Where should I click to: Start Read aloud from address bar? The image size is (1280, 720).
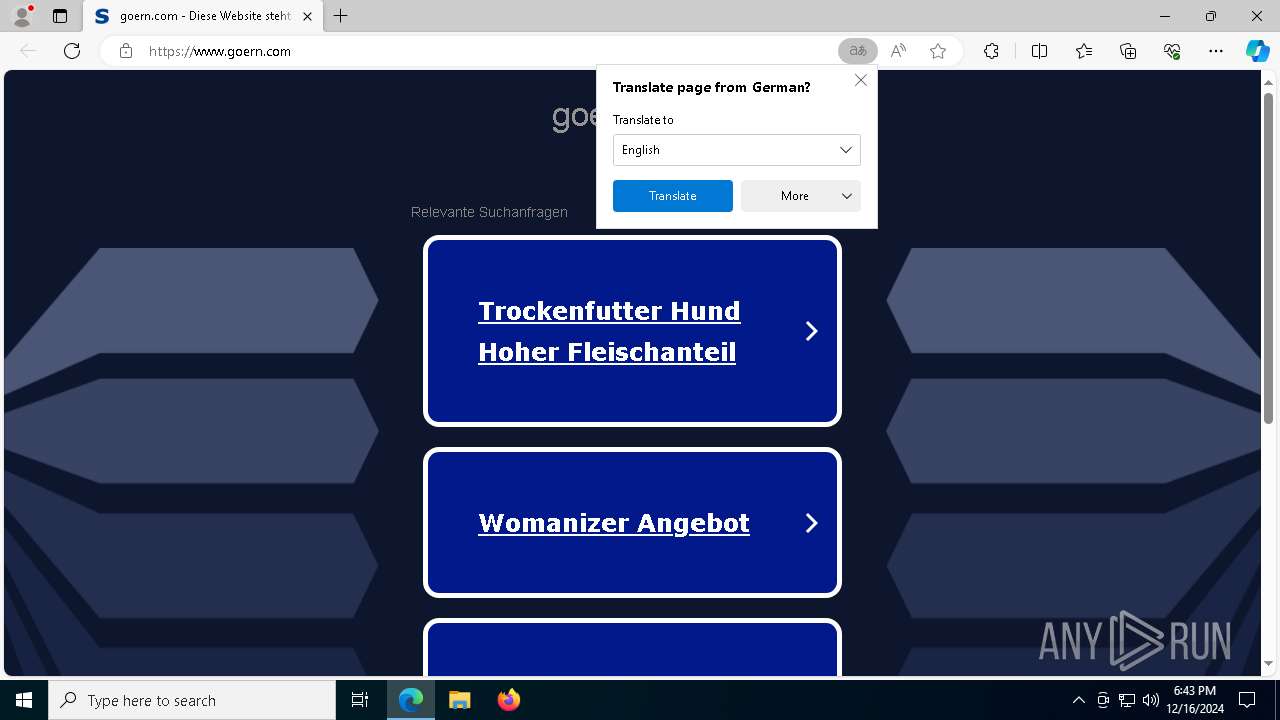(898, 51)
